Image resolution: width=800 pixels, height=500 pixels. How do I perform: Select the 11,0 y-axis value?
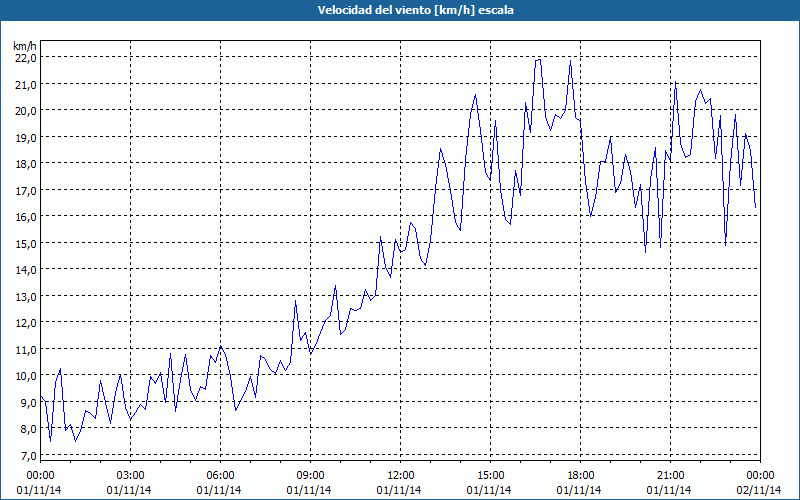point(26,349)
